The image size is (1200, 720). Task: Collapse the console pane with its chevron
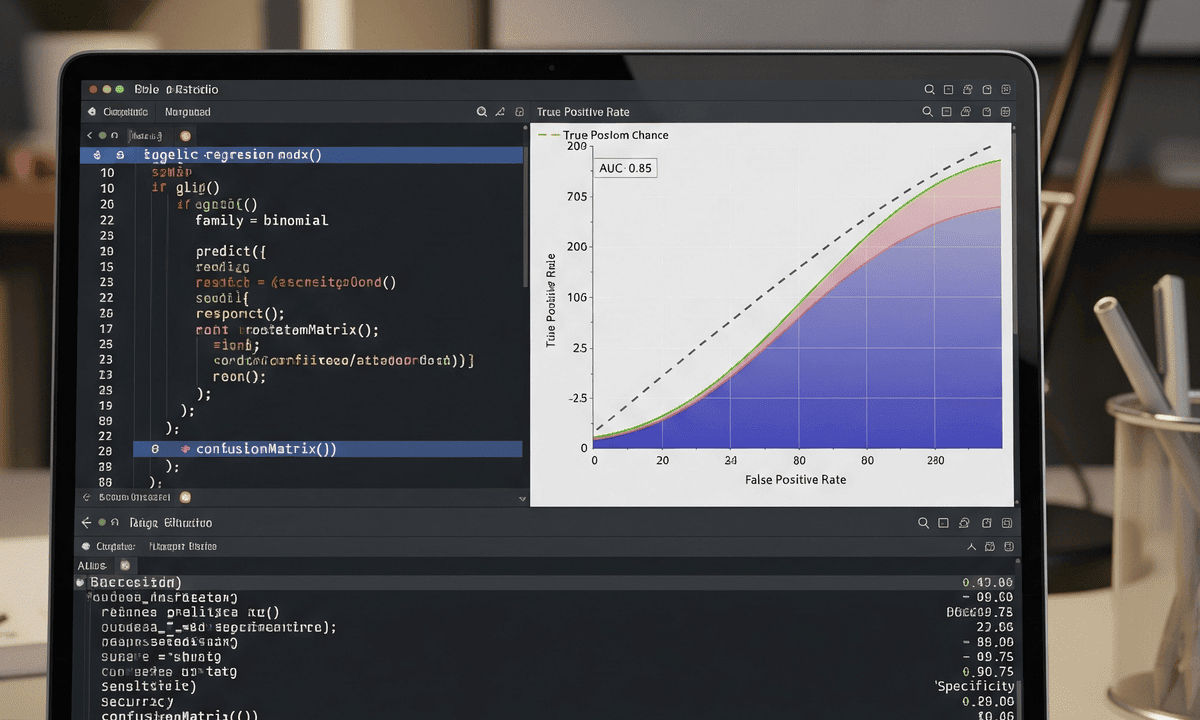(971, 546)
